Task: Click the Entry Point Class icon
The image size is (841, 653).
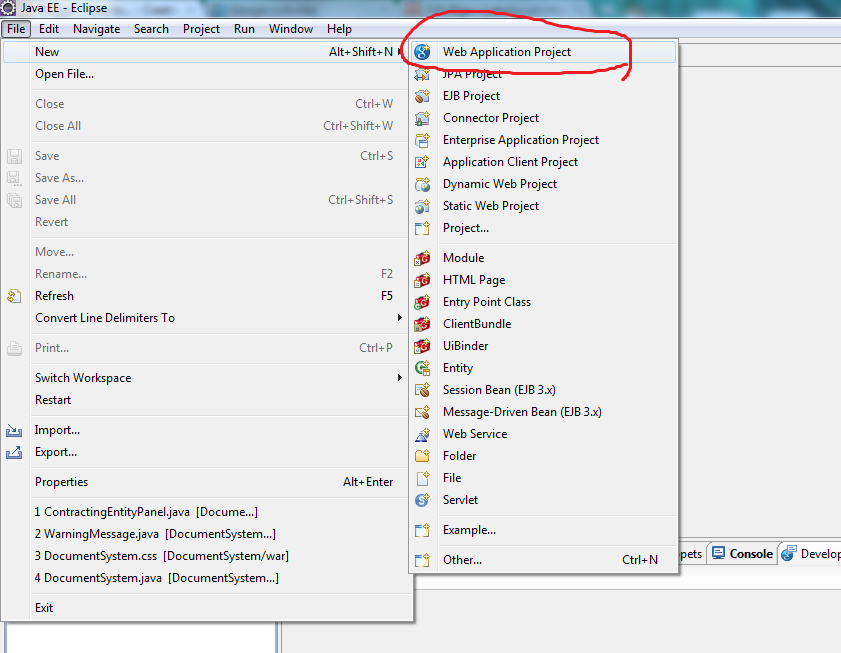Action: (x=422, y=302)
